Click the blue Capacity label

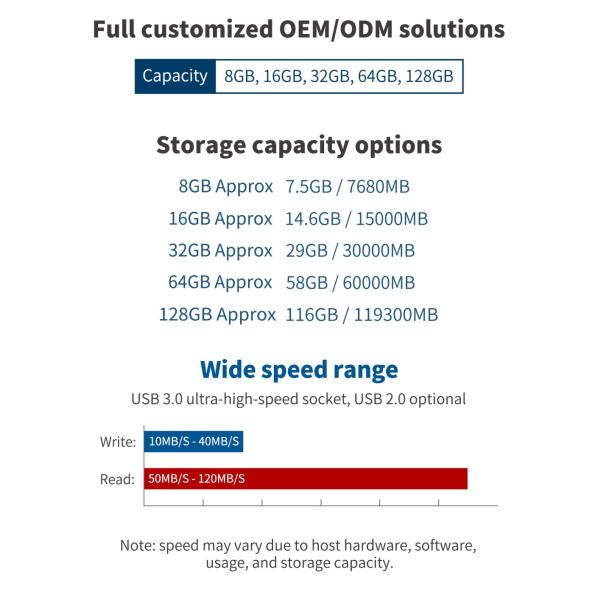(x=175, y=76)
